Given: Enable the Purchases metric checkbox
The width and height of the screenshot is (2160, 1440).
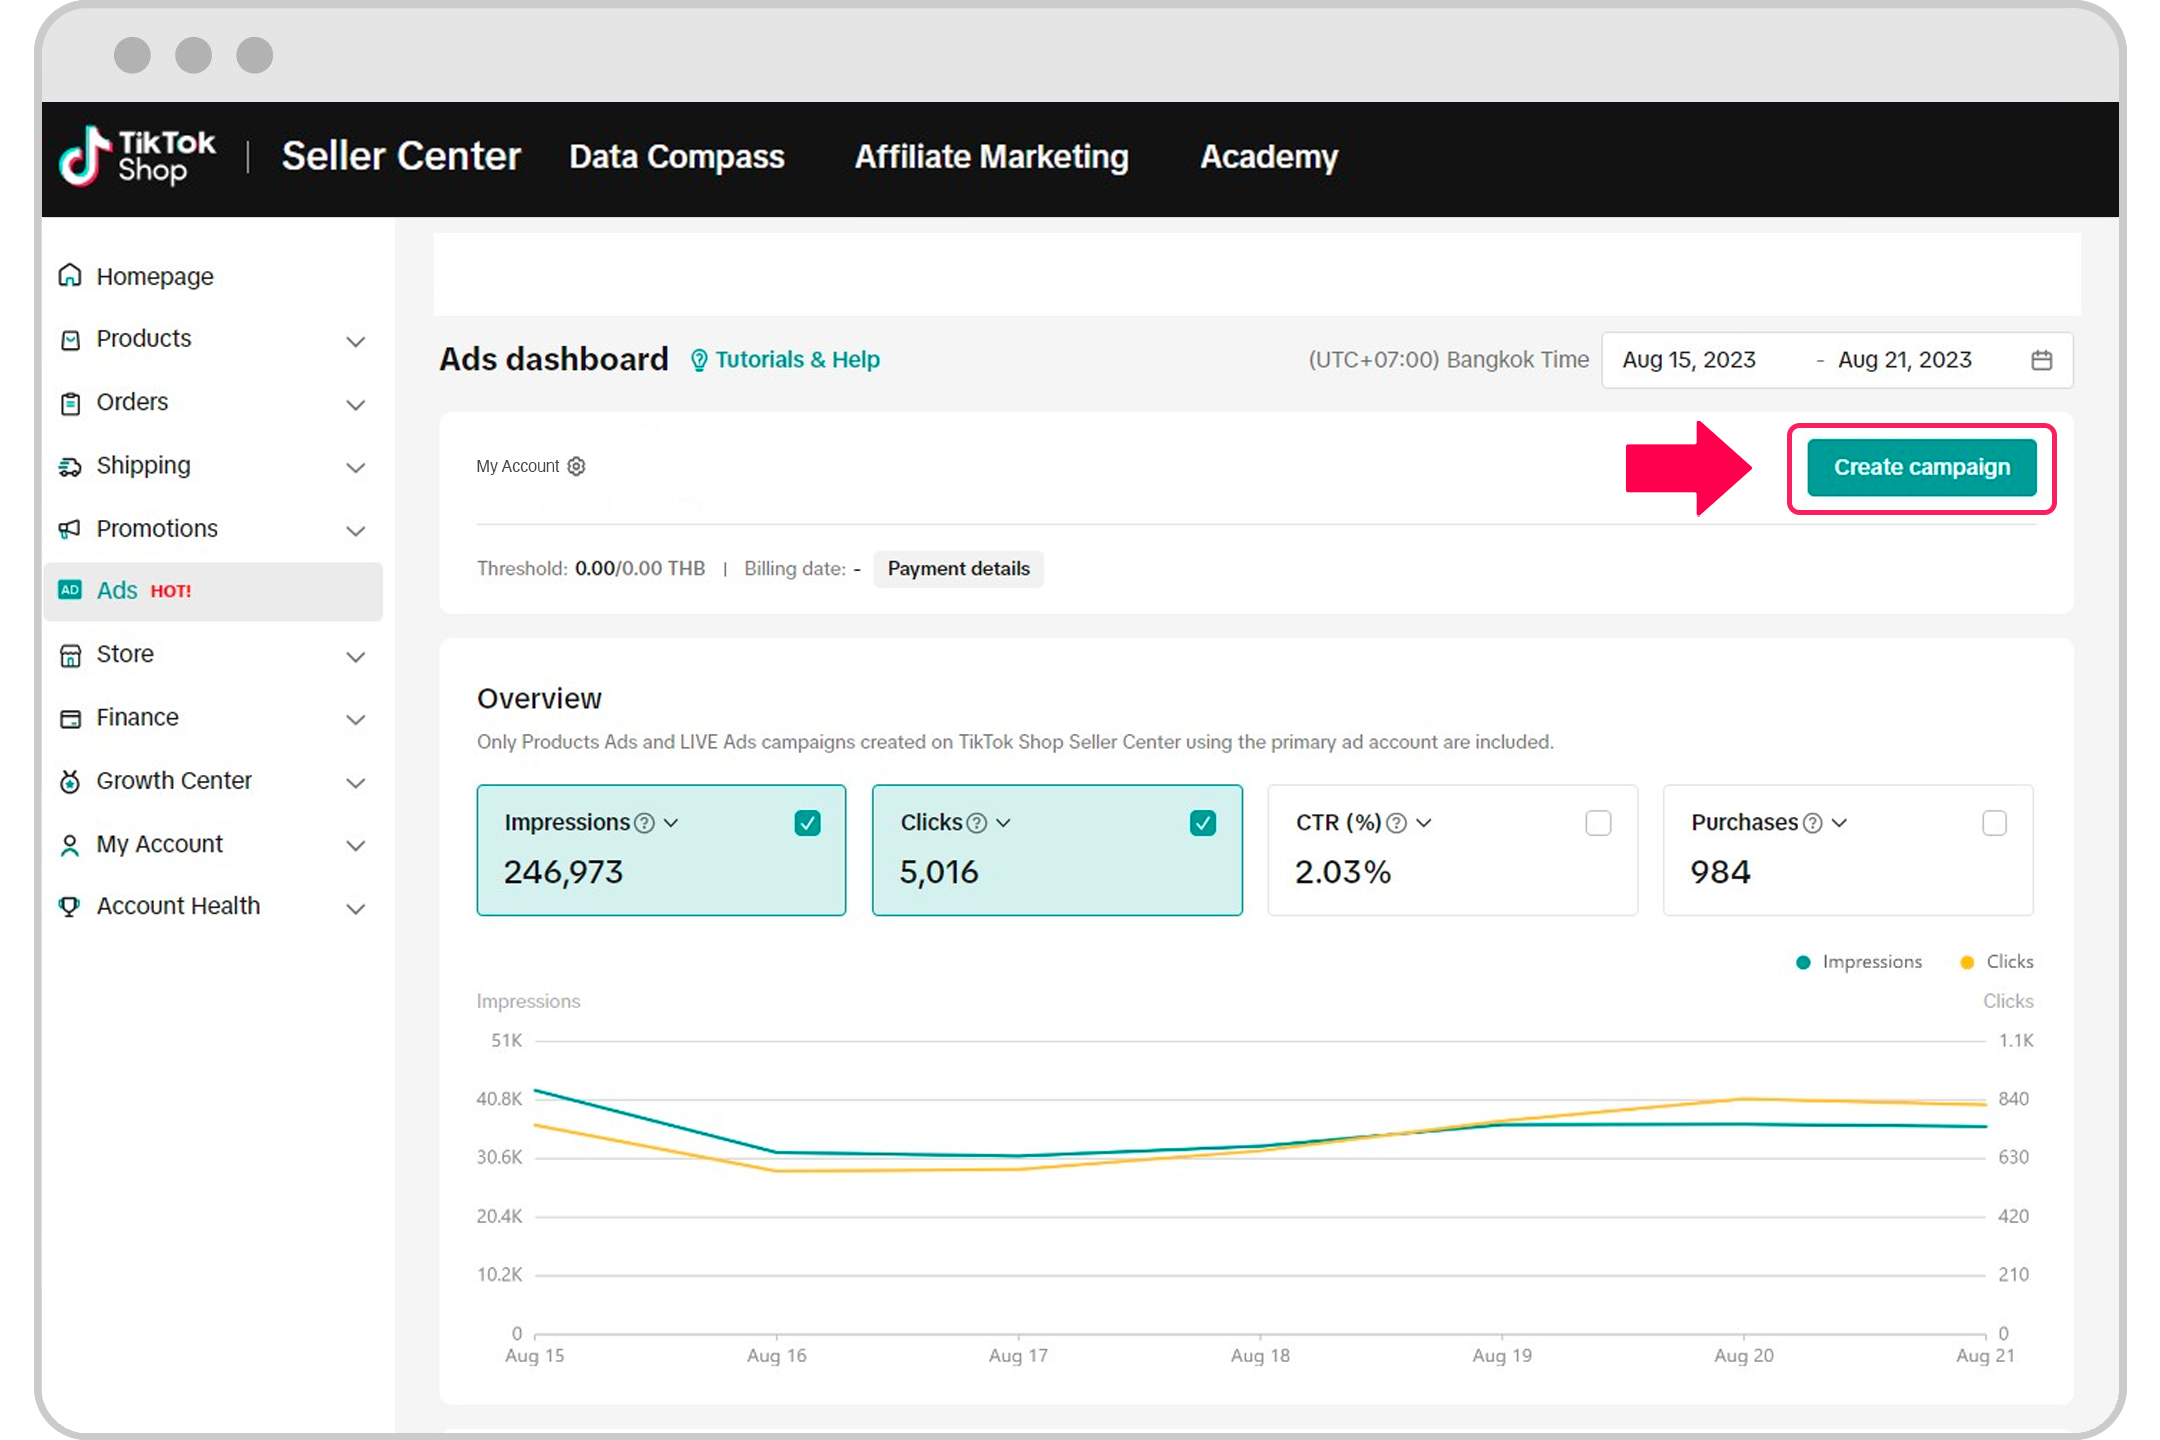Looking at the screenshot, I should [x=1995, y=822].
